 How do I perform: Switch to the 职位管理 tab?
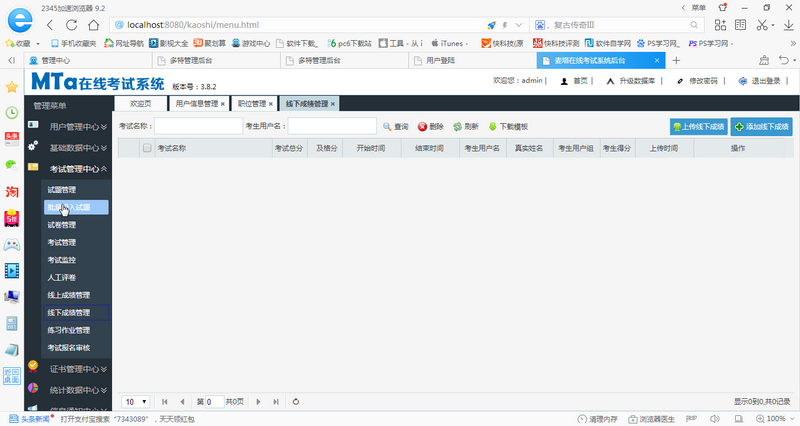pos(252,104)
